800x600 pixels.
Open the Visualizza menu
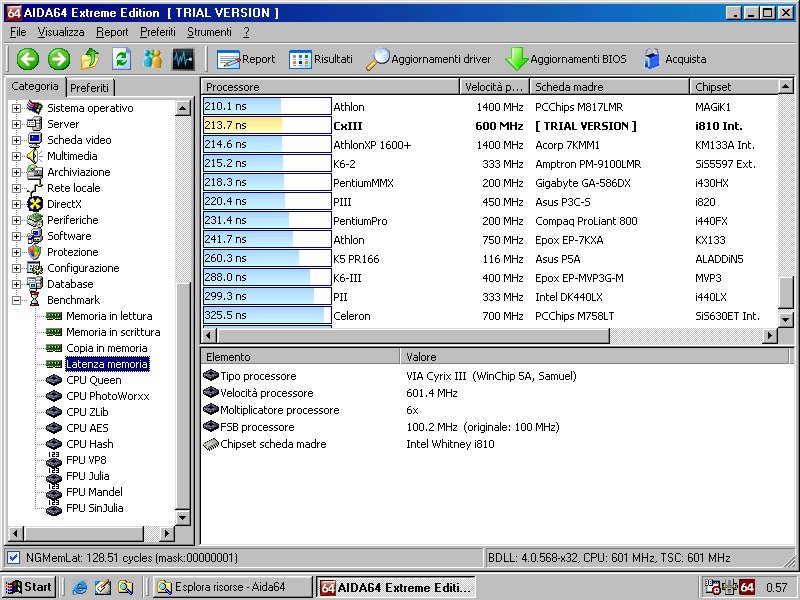pyautogui.click(x=61, y=32)
